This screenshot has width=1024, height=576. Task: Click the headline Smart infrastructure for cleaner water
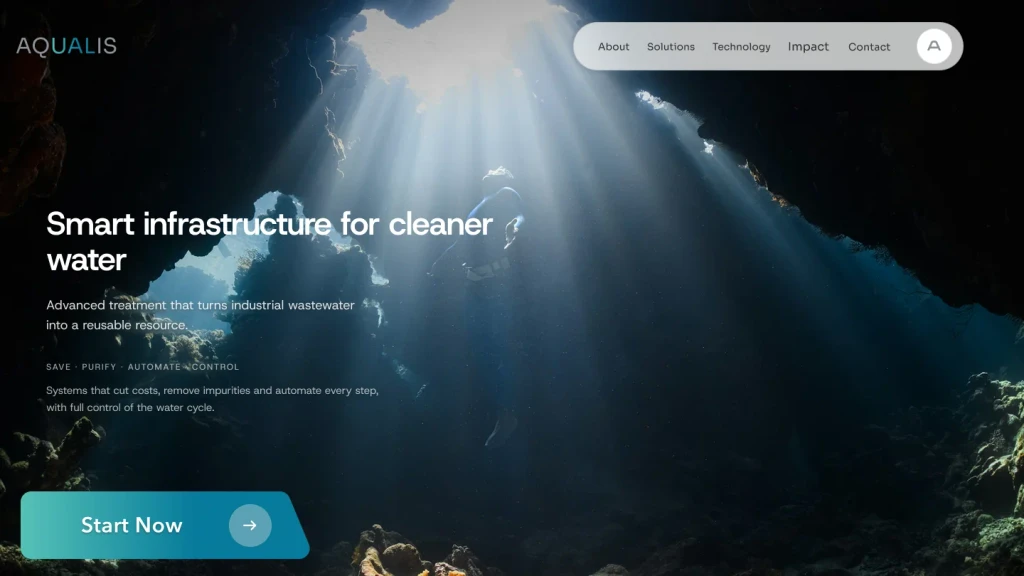pos(270,242)
